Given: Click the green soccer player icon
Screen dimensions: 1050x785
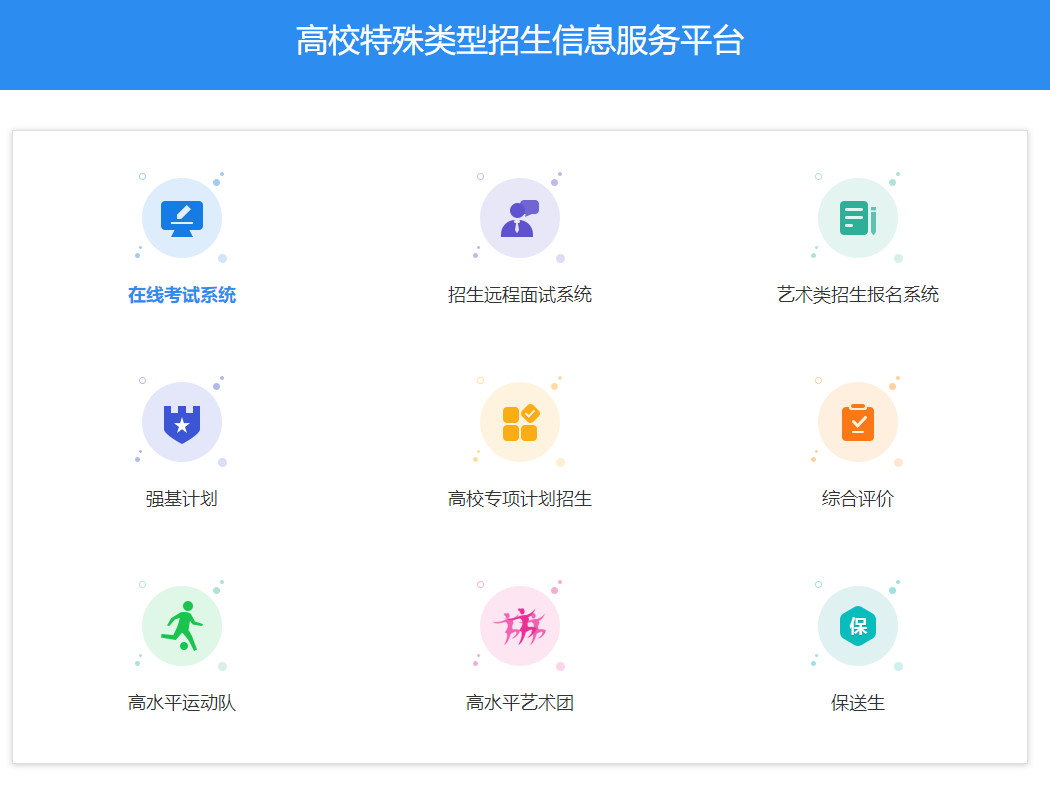Looking at the screenshot, I should pyautogui.click(x=181, y=626).
